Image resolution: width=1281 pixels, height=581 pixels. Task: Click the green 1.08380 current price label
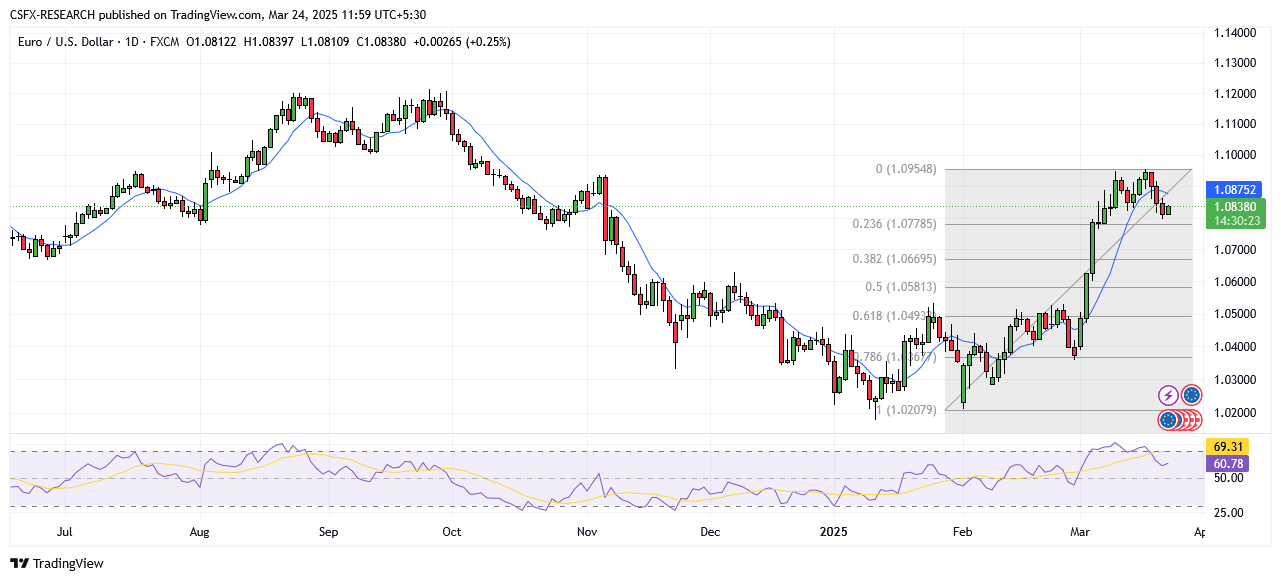(x=1235, y=207)
